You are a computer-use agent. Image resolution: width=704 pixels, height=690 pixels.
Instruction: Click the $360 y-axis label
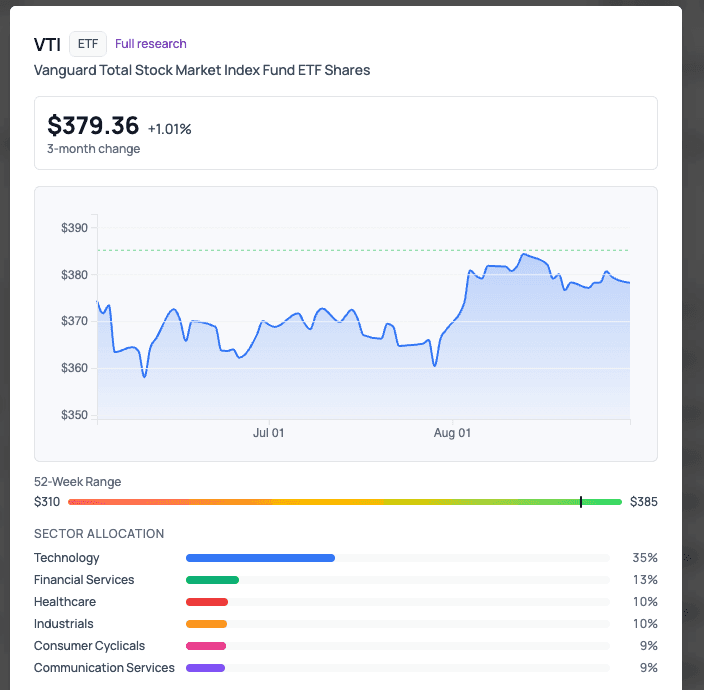pos(75,368)
